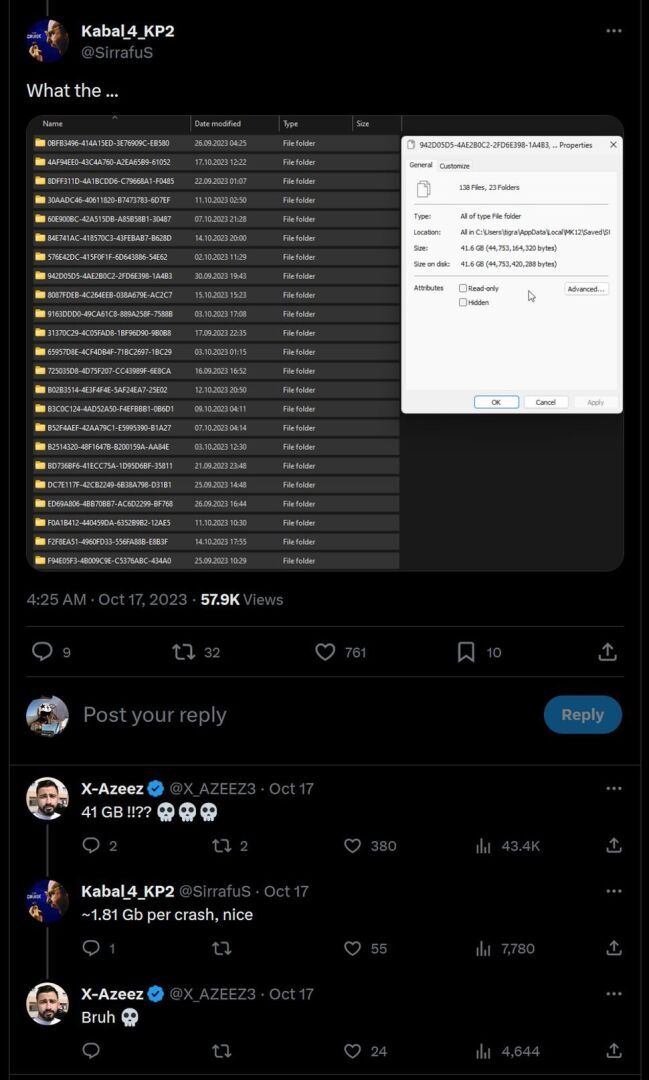Open more options on main post
Viewport: 649px width, 1080px height.
tap(614, 31)
